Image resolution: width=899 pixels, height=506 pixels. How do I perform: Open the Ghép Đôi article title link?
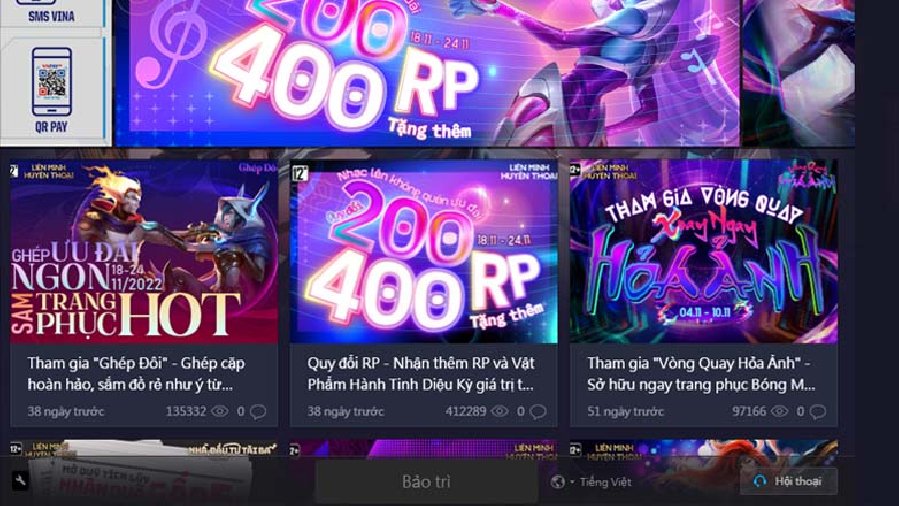coord(136,374)
